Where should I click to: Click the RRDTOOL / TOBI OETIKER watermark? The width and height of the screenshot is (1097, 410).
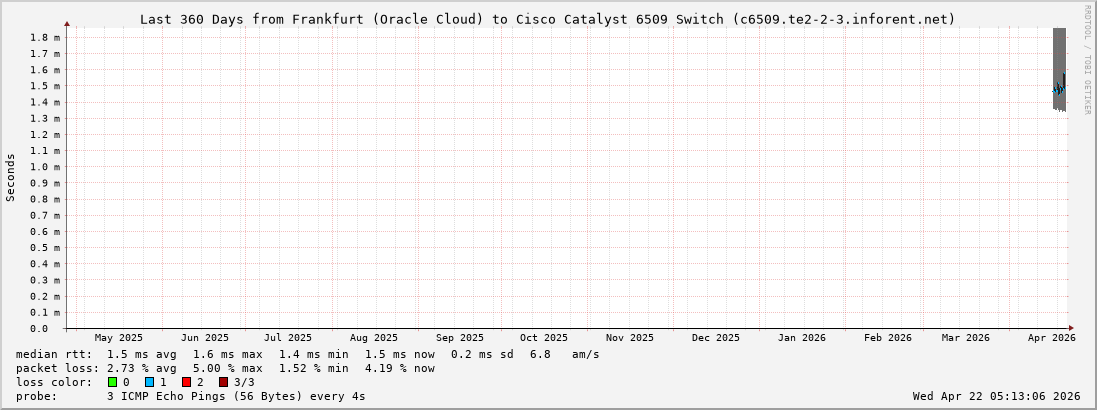tap(1087, 60)
